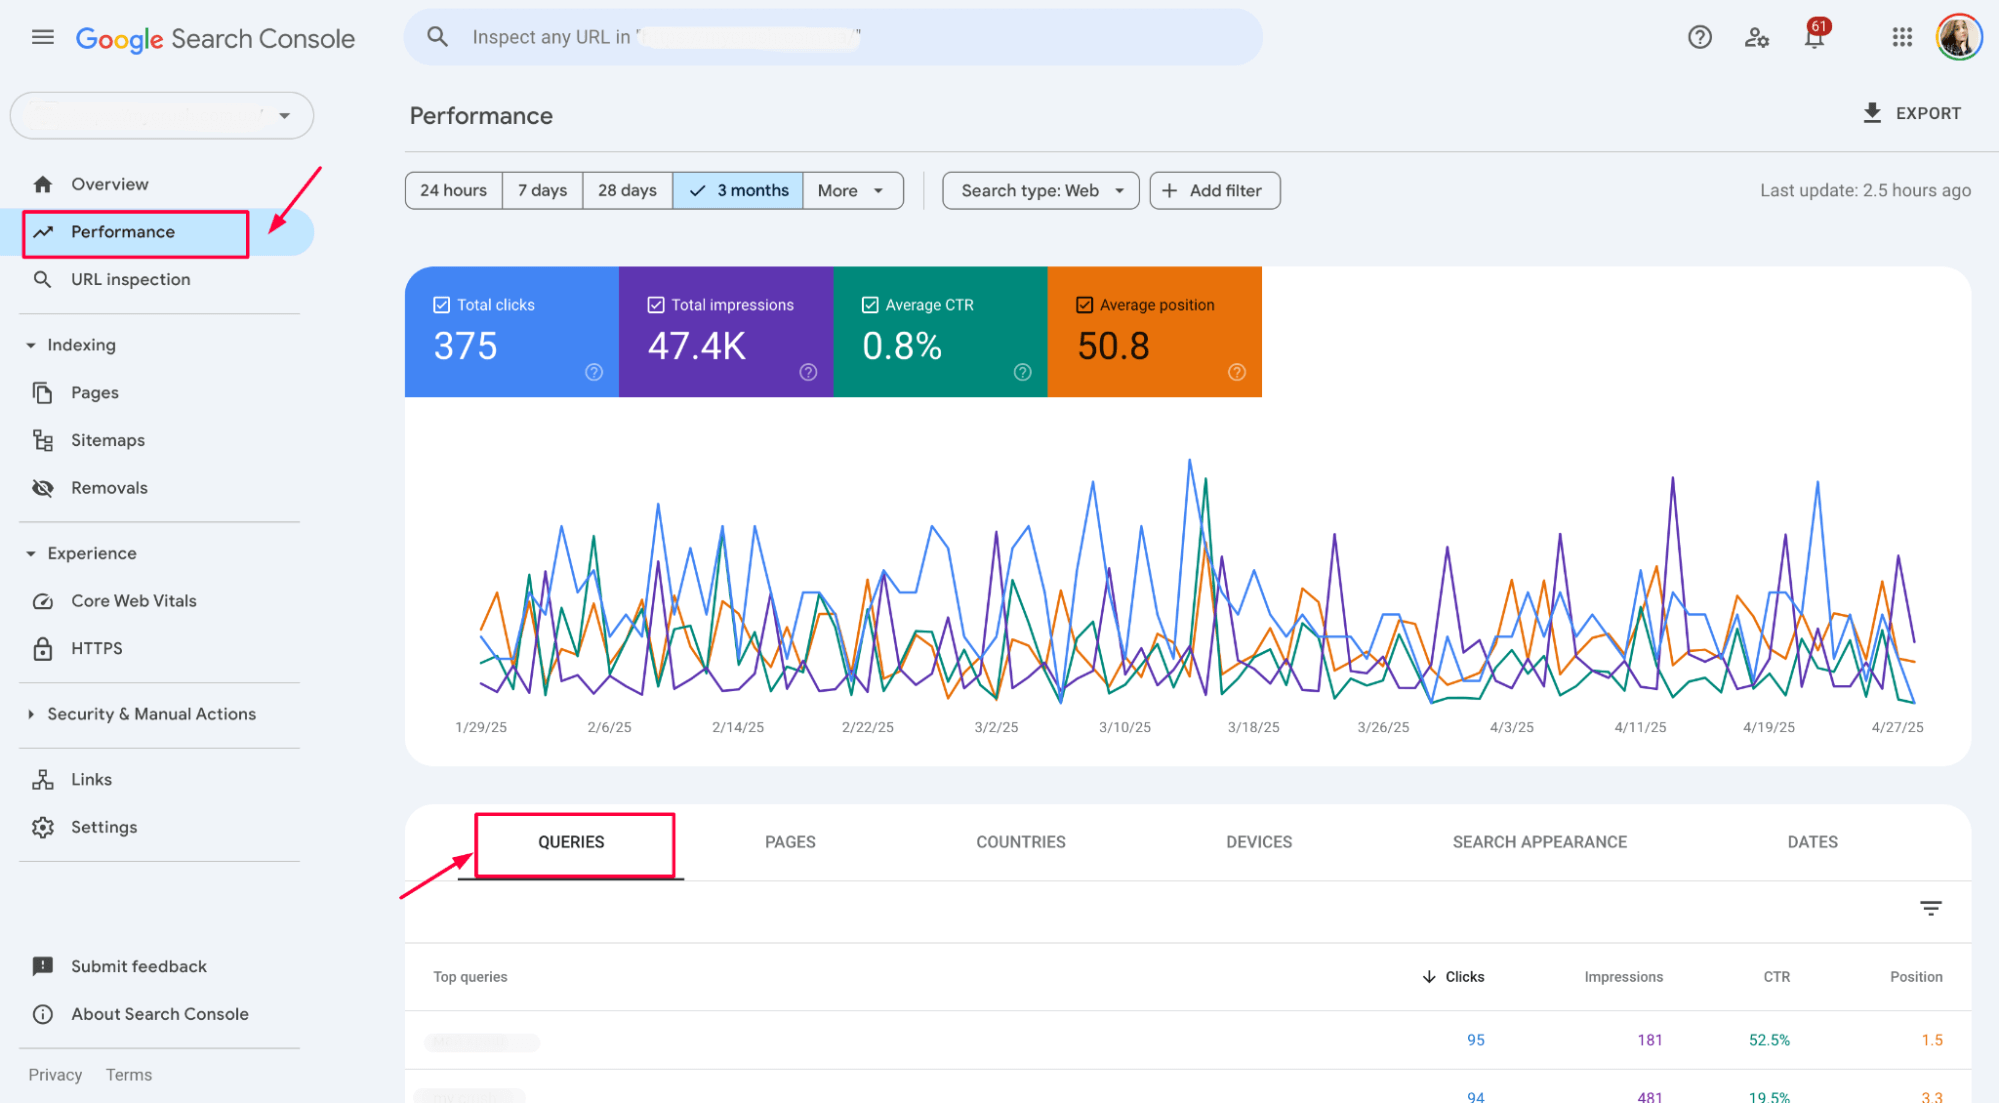Select the 28 days date range
1999x1103 pixels.
pyautogui.click(x=627, y=190)
